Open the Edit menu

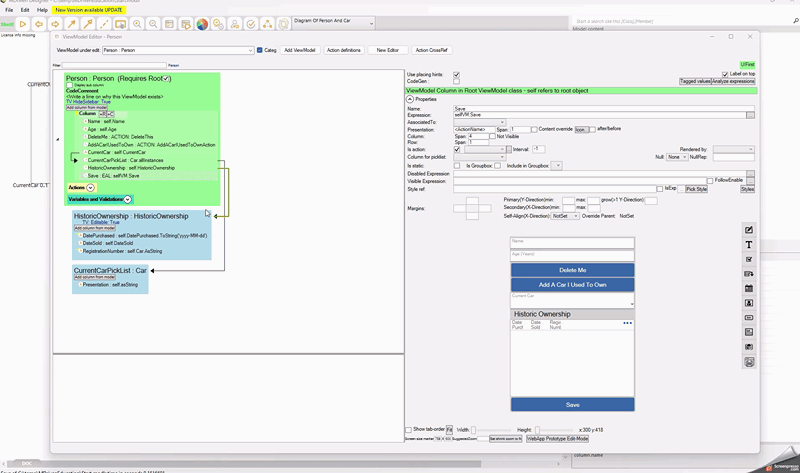25,10
